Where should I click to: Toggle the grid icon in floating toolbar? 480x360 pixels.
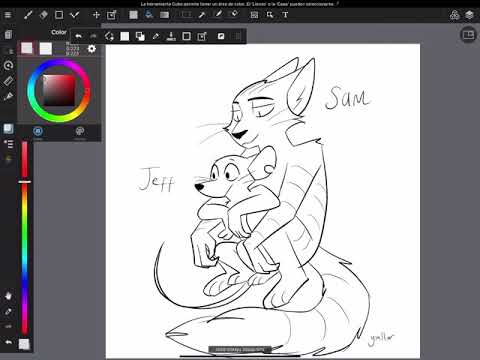237,36
